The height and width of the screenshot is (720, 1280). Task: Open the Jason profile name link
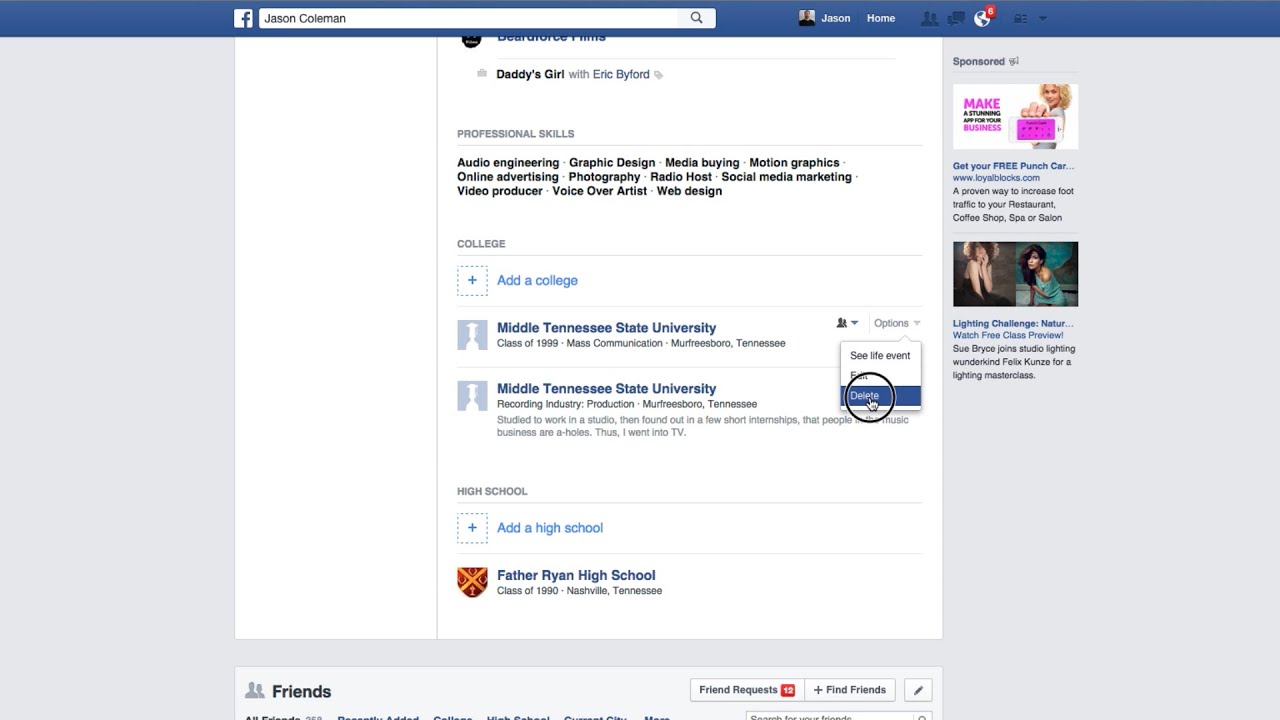point(836,18)
